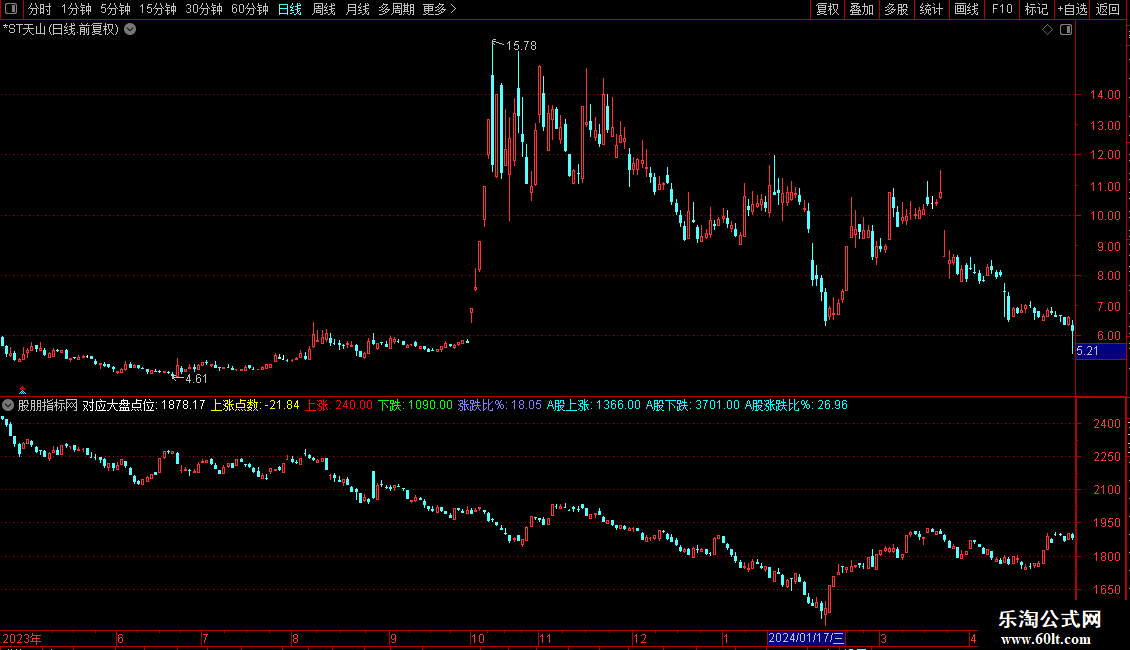Click the 2400 indicator axis label
1130x650 pixels.
(x=1107, y=424)
